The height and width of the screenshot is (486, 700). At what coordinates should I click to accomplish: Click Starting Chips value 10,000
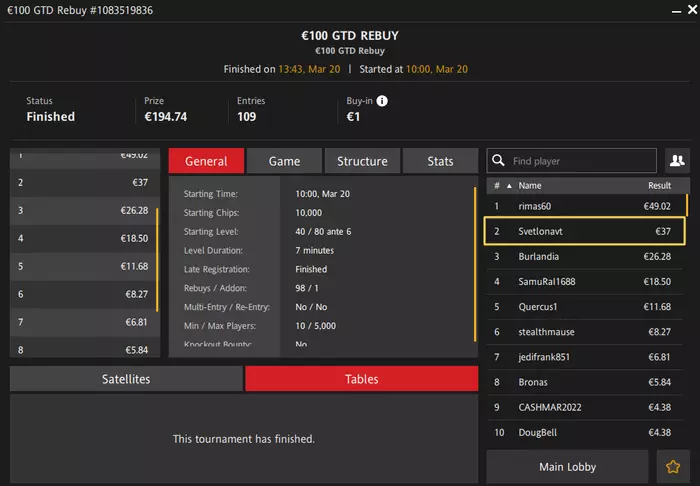click(308, 213)
